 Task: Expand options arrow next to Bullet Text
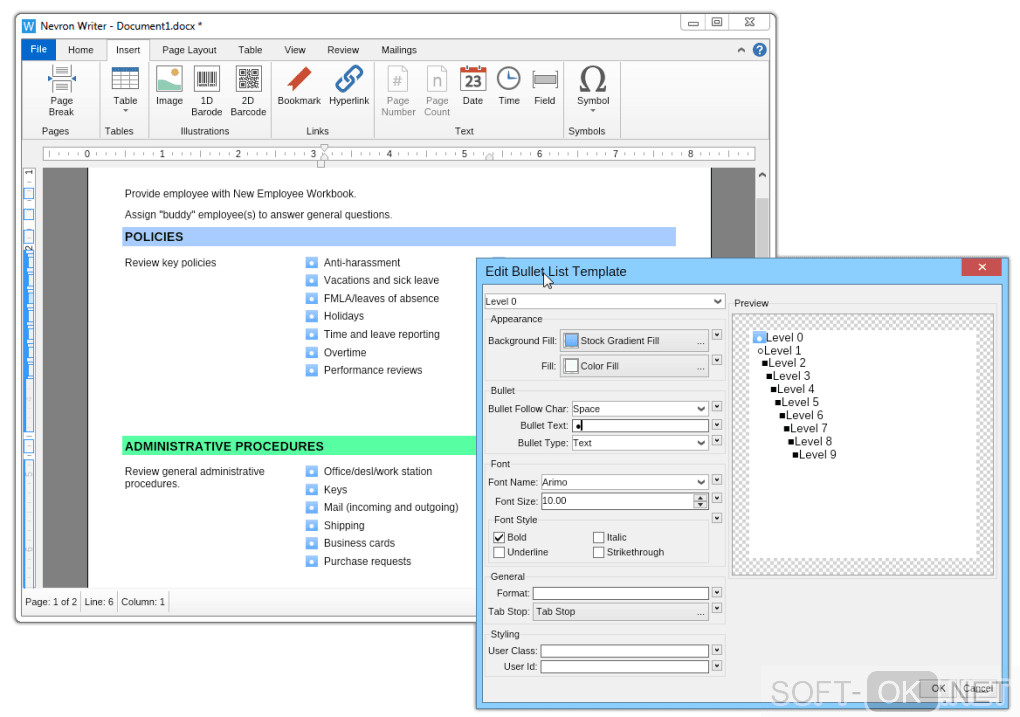pos(717,425)
